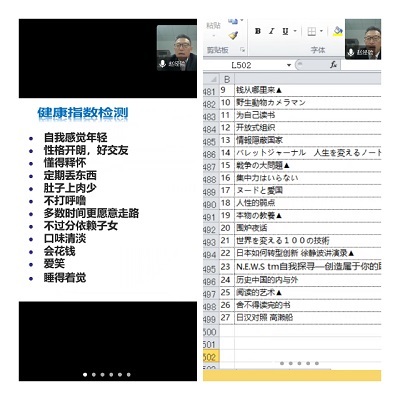Open the underline style dropdown arrow
This screenshot has width=400, height=400.
click(x=295, y=31)
